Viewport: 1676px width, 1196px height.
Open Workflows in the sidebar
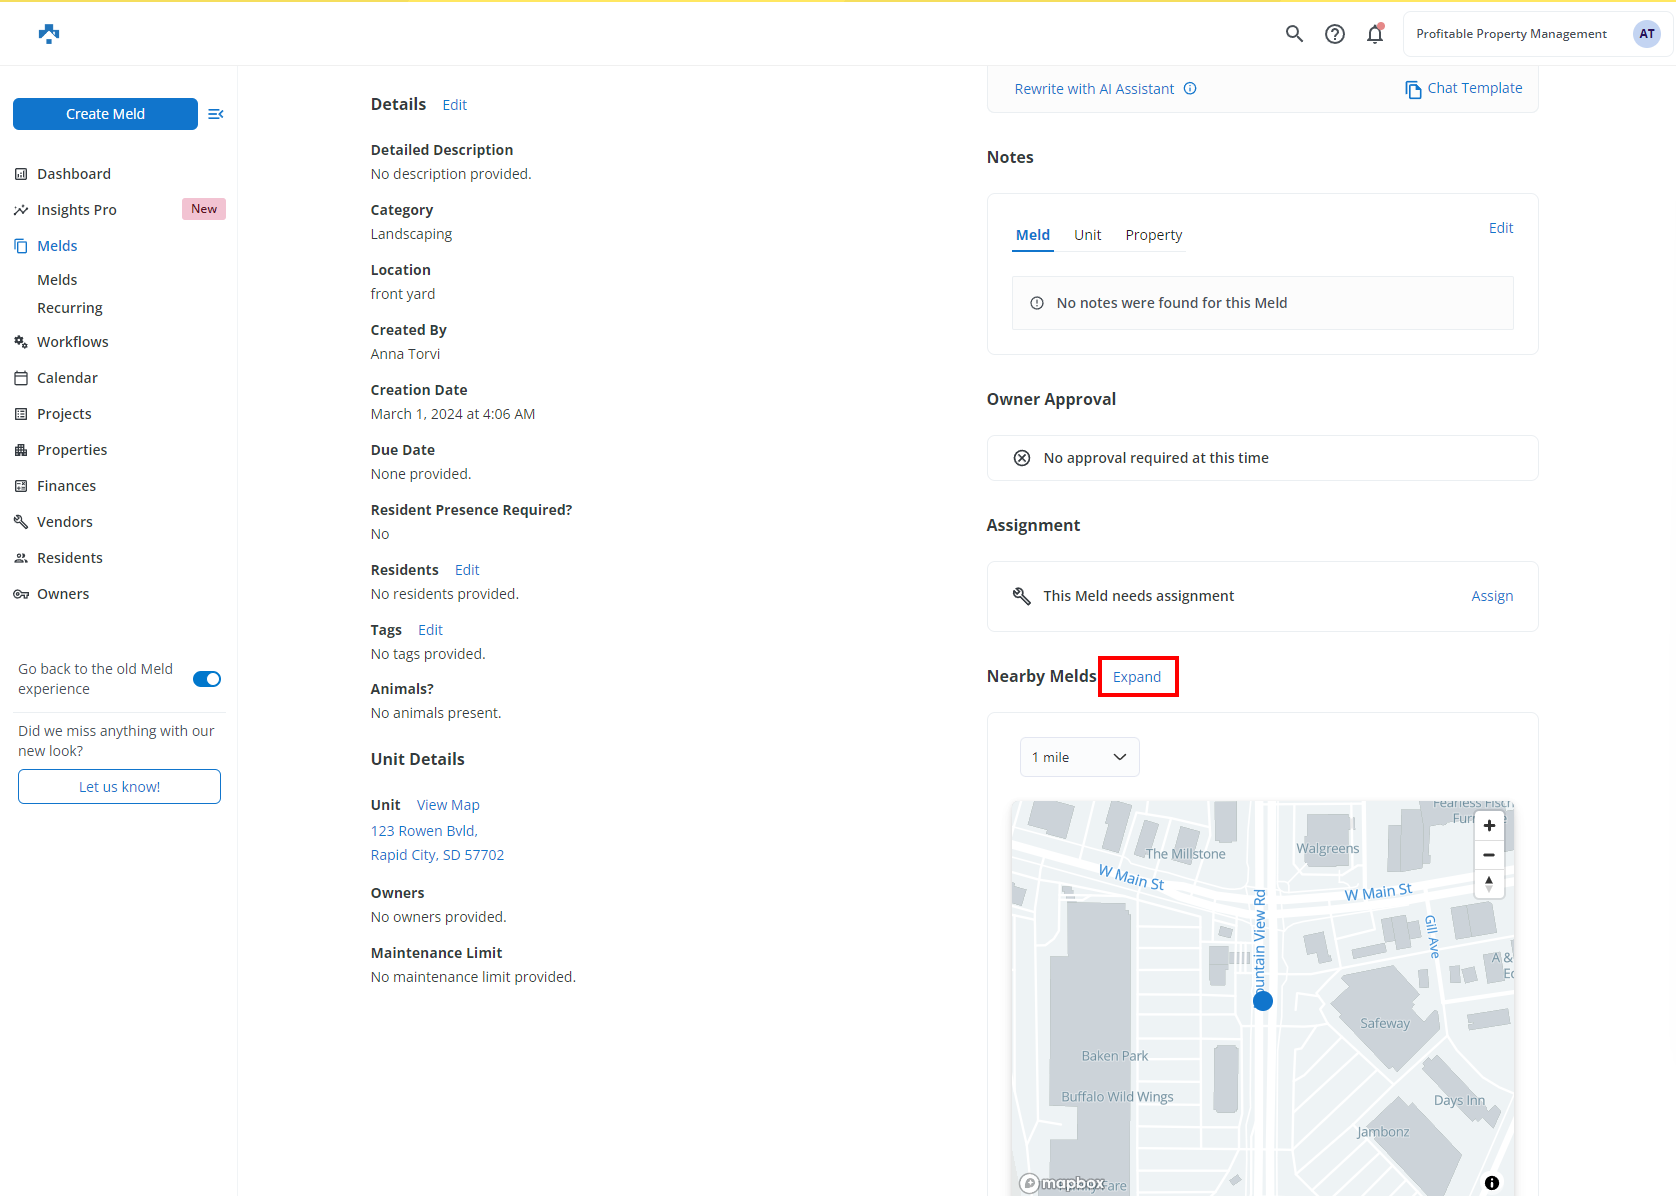tap(72, 342)
